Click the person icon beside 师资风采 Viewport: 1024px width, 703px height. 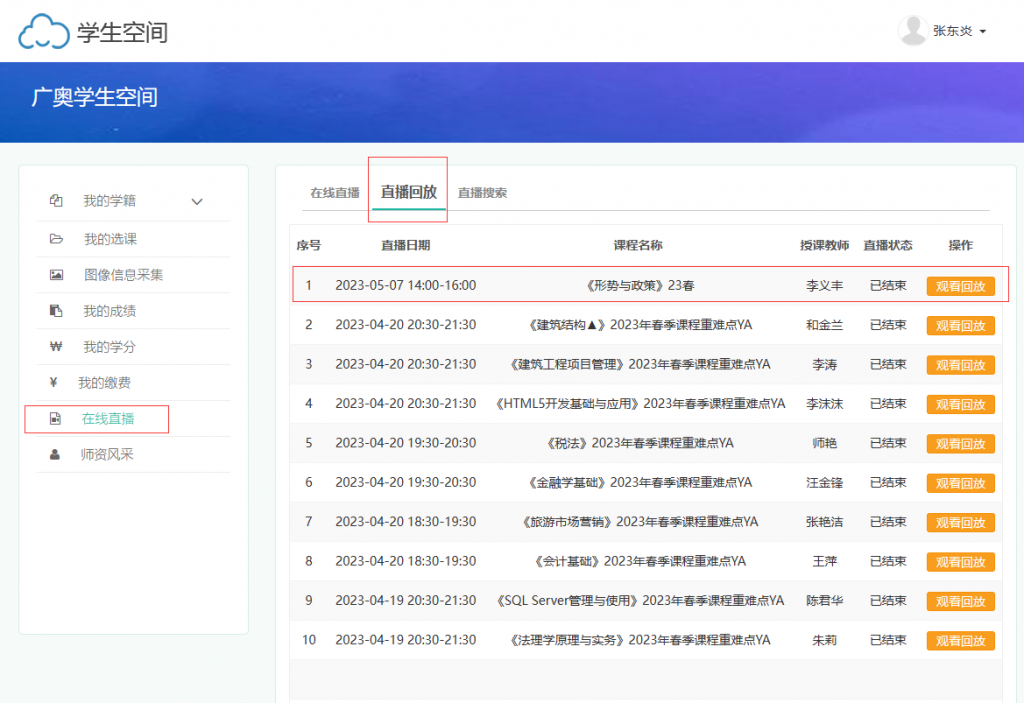[x=55, y=455]
